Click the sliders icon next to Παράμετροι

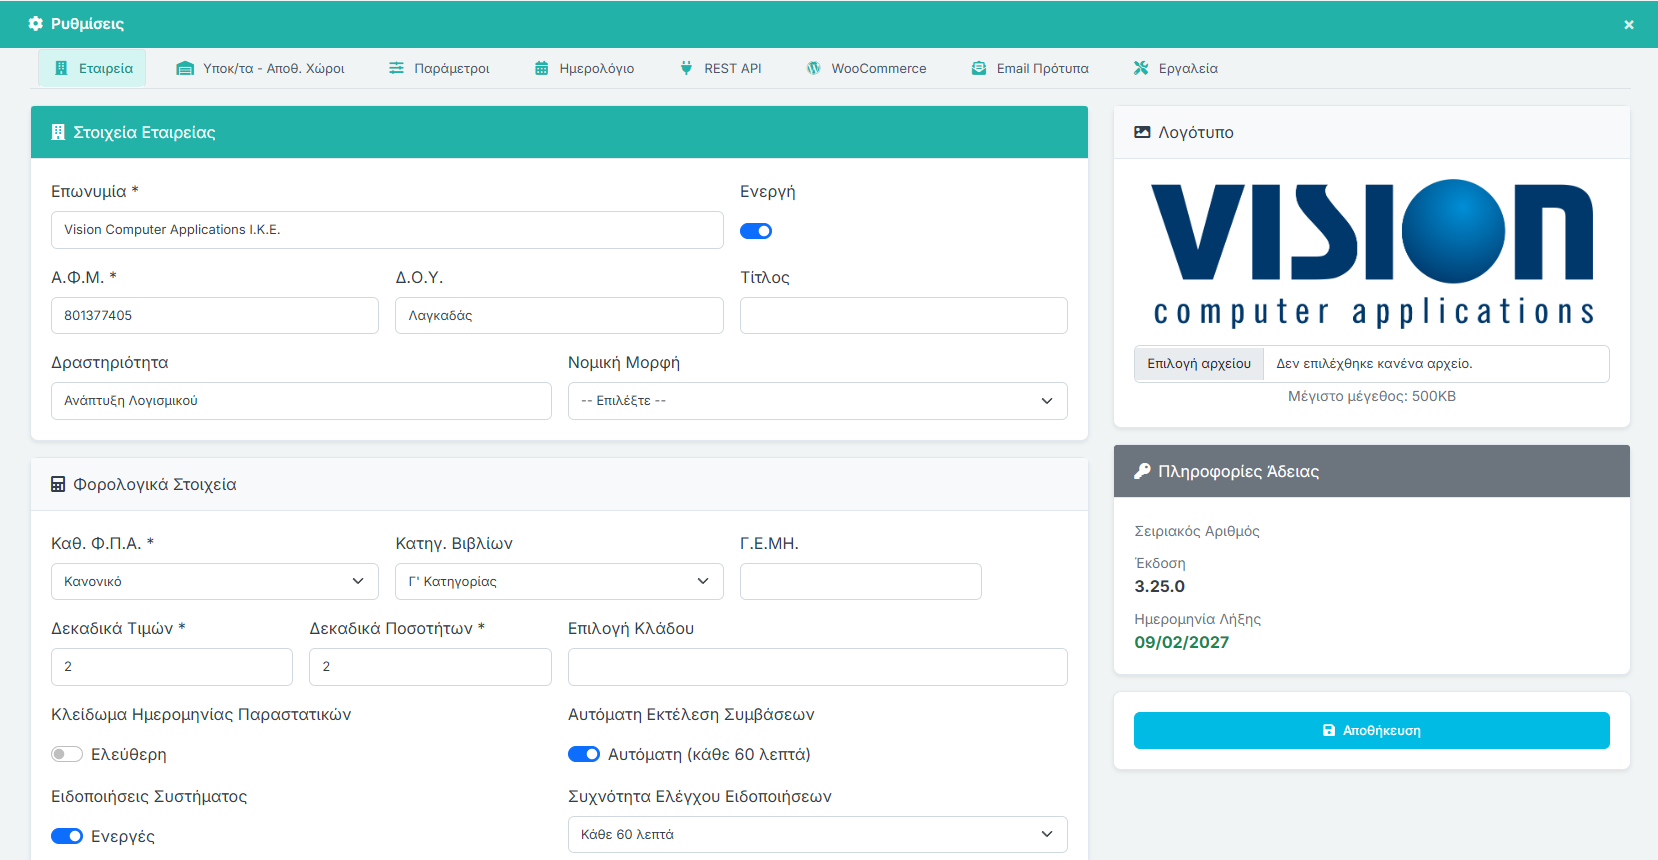(x=397, y=68)
